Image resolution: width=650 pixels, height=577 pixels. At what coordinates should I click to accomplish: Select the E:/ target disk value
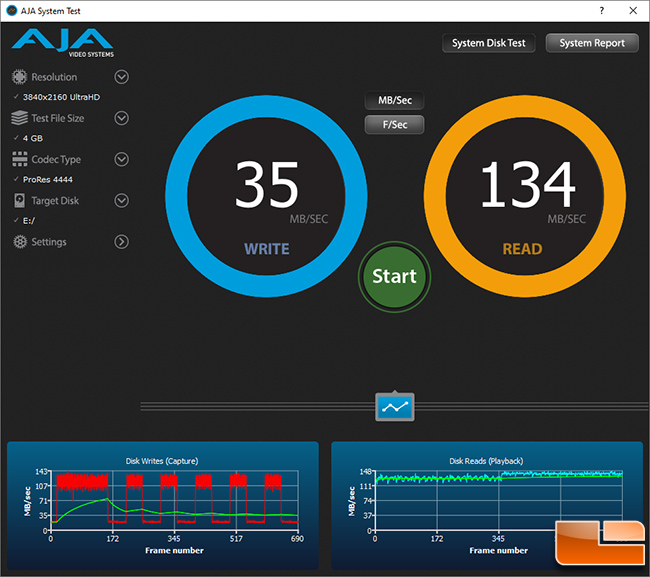(29, 221)
